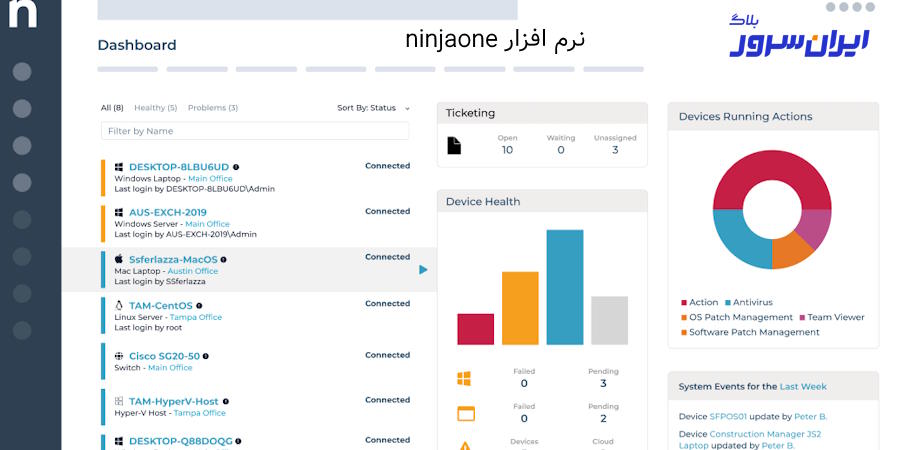This screenshot has width=900, height=450.
Task: Click Windows icon beside DESKTOP-8LBU6UD
Action: pos(119,167)
